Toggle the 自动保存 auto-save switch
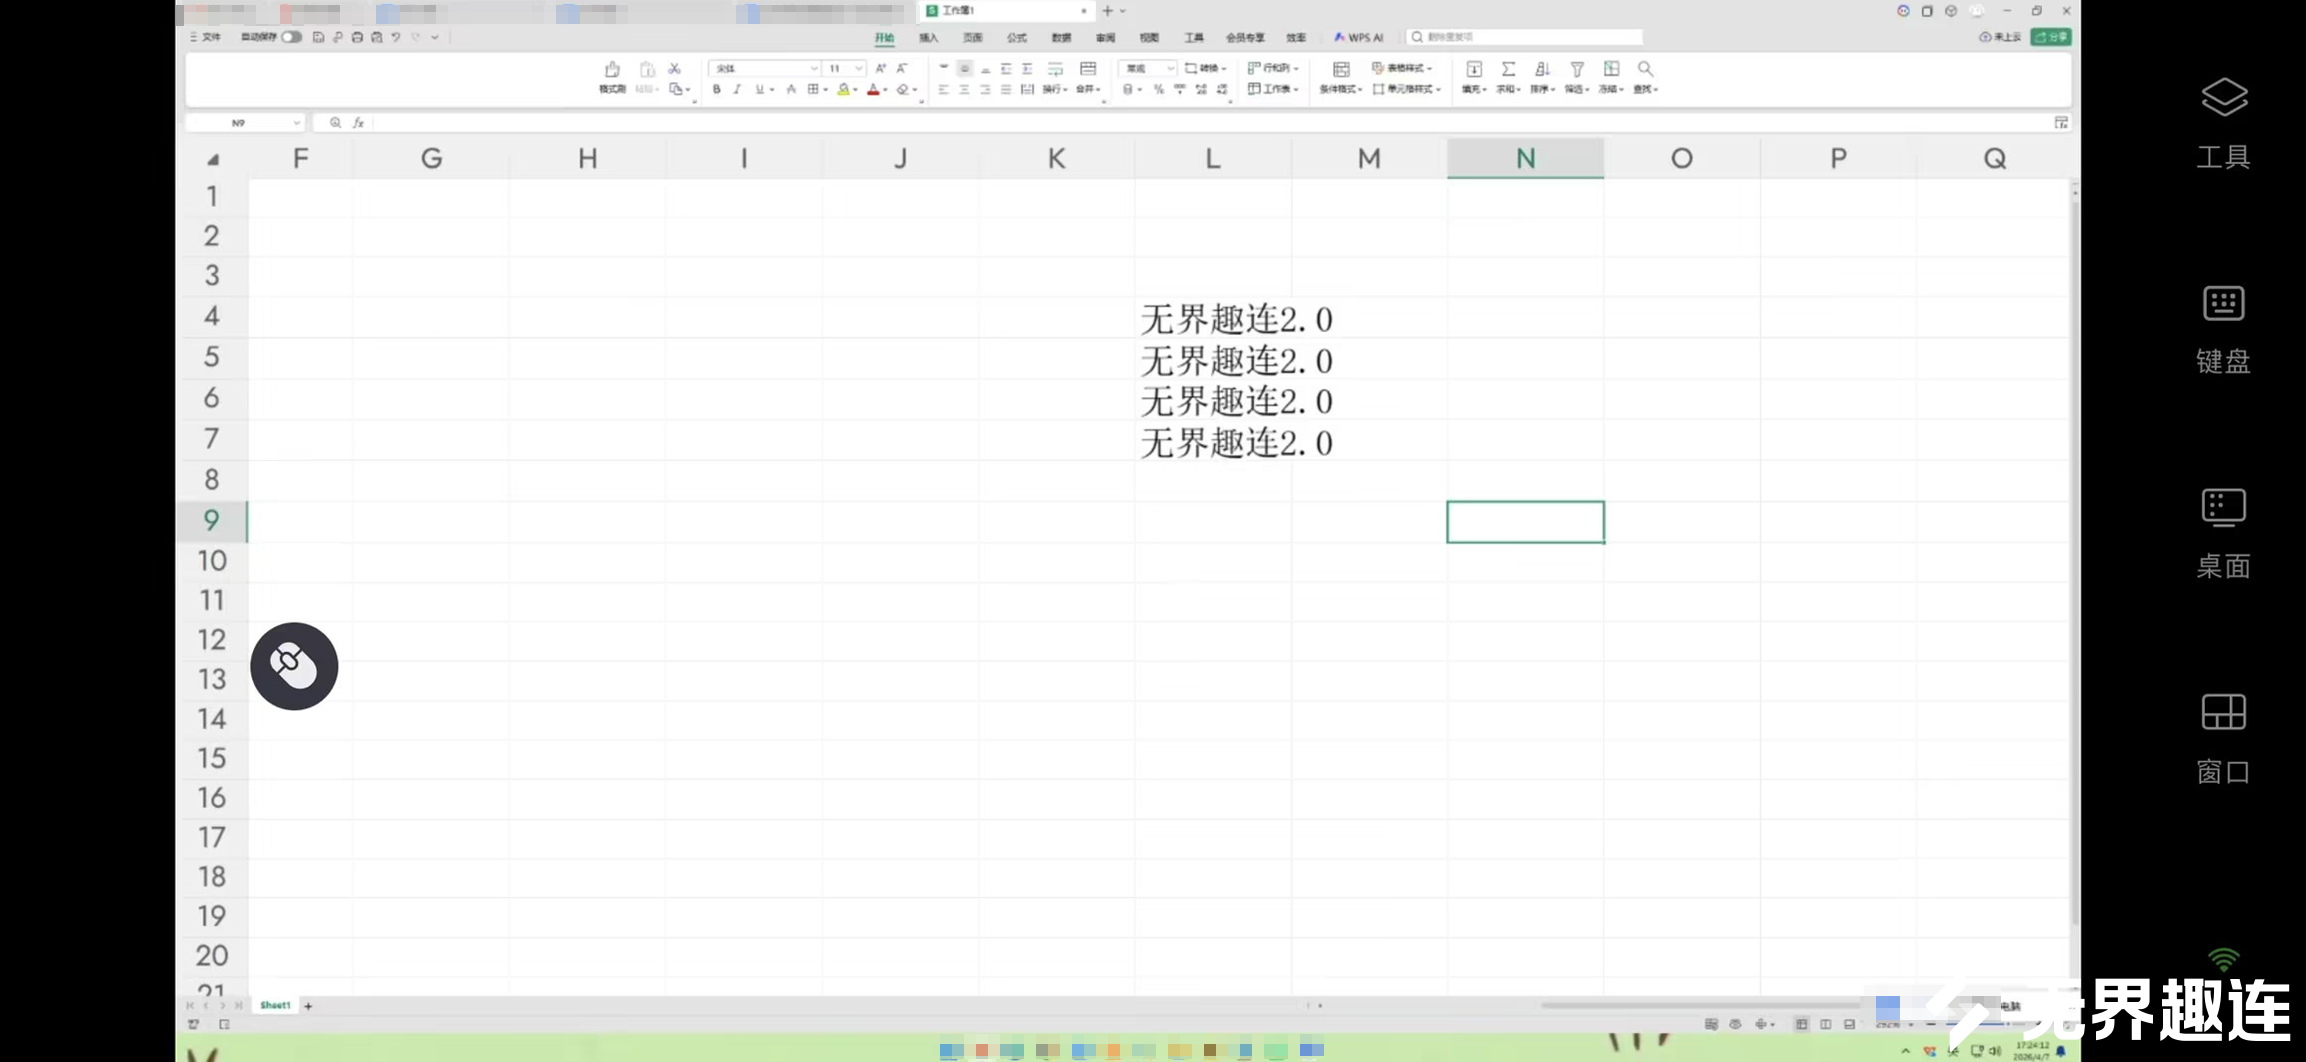The height and width of the screenshot is (1062, 2306). pyautogui.click(x=291, y=37)
